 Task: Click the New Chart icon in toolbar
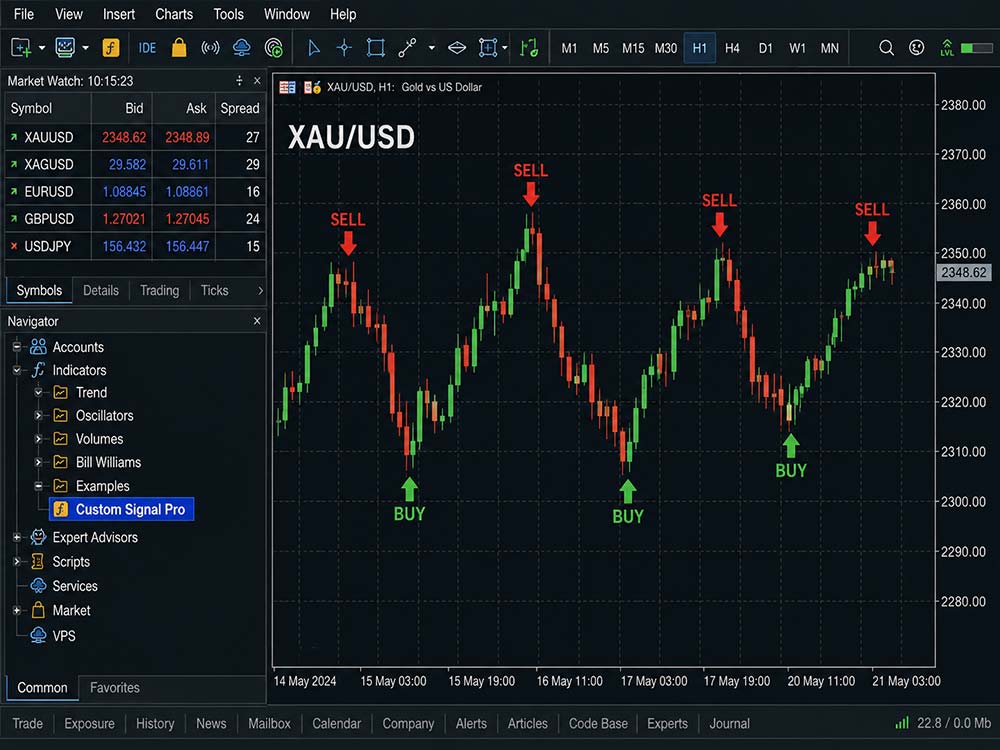click(x=20, y=48)
